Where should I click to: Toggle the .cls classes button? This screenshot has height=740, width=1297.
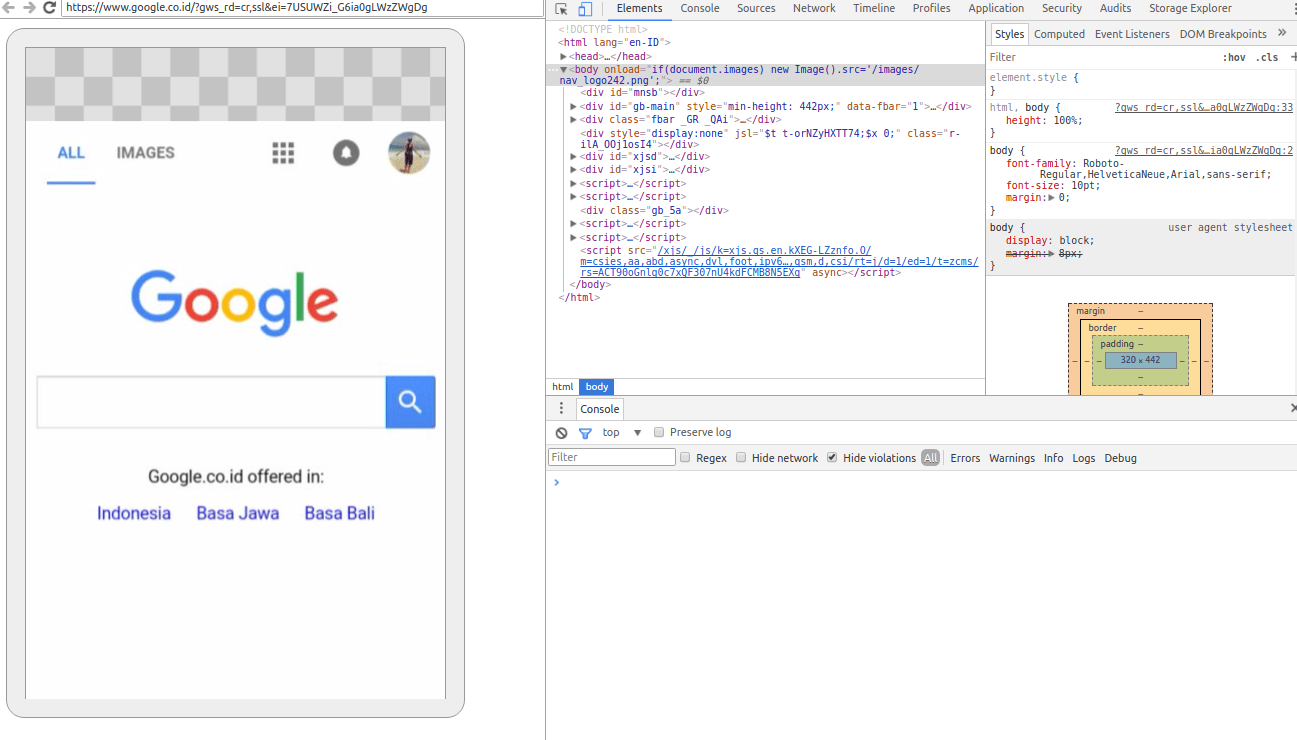point(1267,58)
